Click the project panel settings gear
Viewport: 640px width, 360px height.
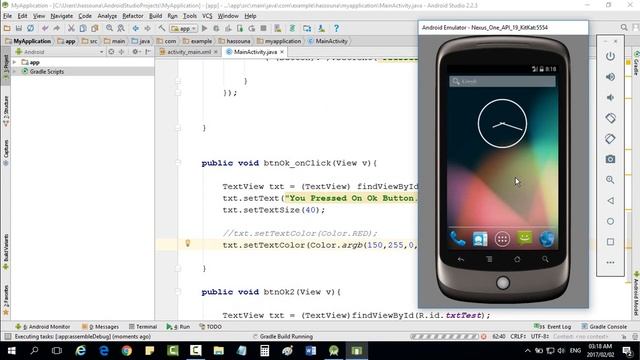tap(135, 52)
